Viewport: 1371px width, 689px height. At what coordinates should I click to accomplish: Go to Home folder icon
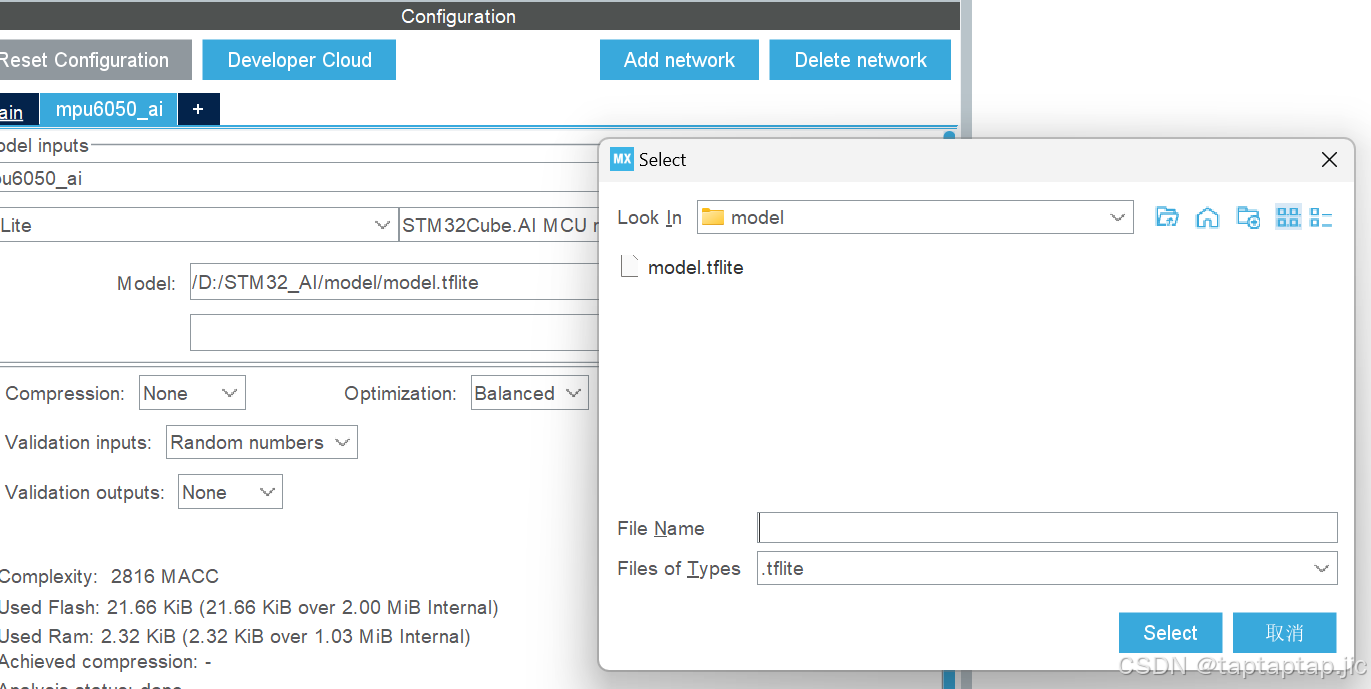(1207, 217)
